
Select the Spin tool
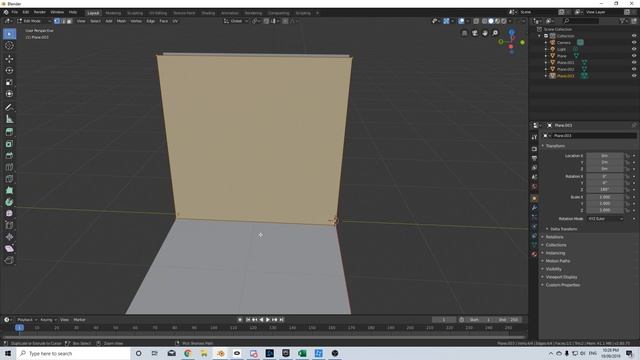point(9,202)
